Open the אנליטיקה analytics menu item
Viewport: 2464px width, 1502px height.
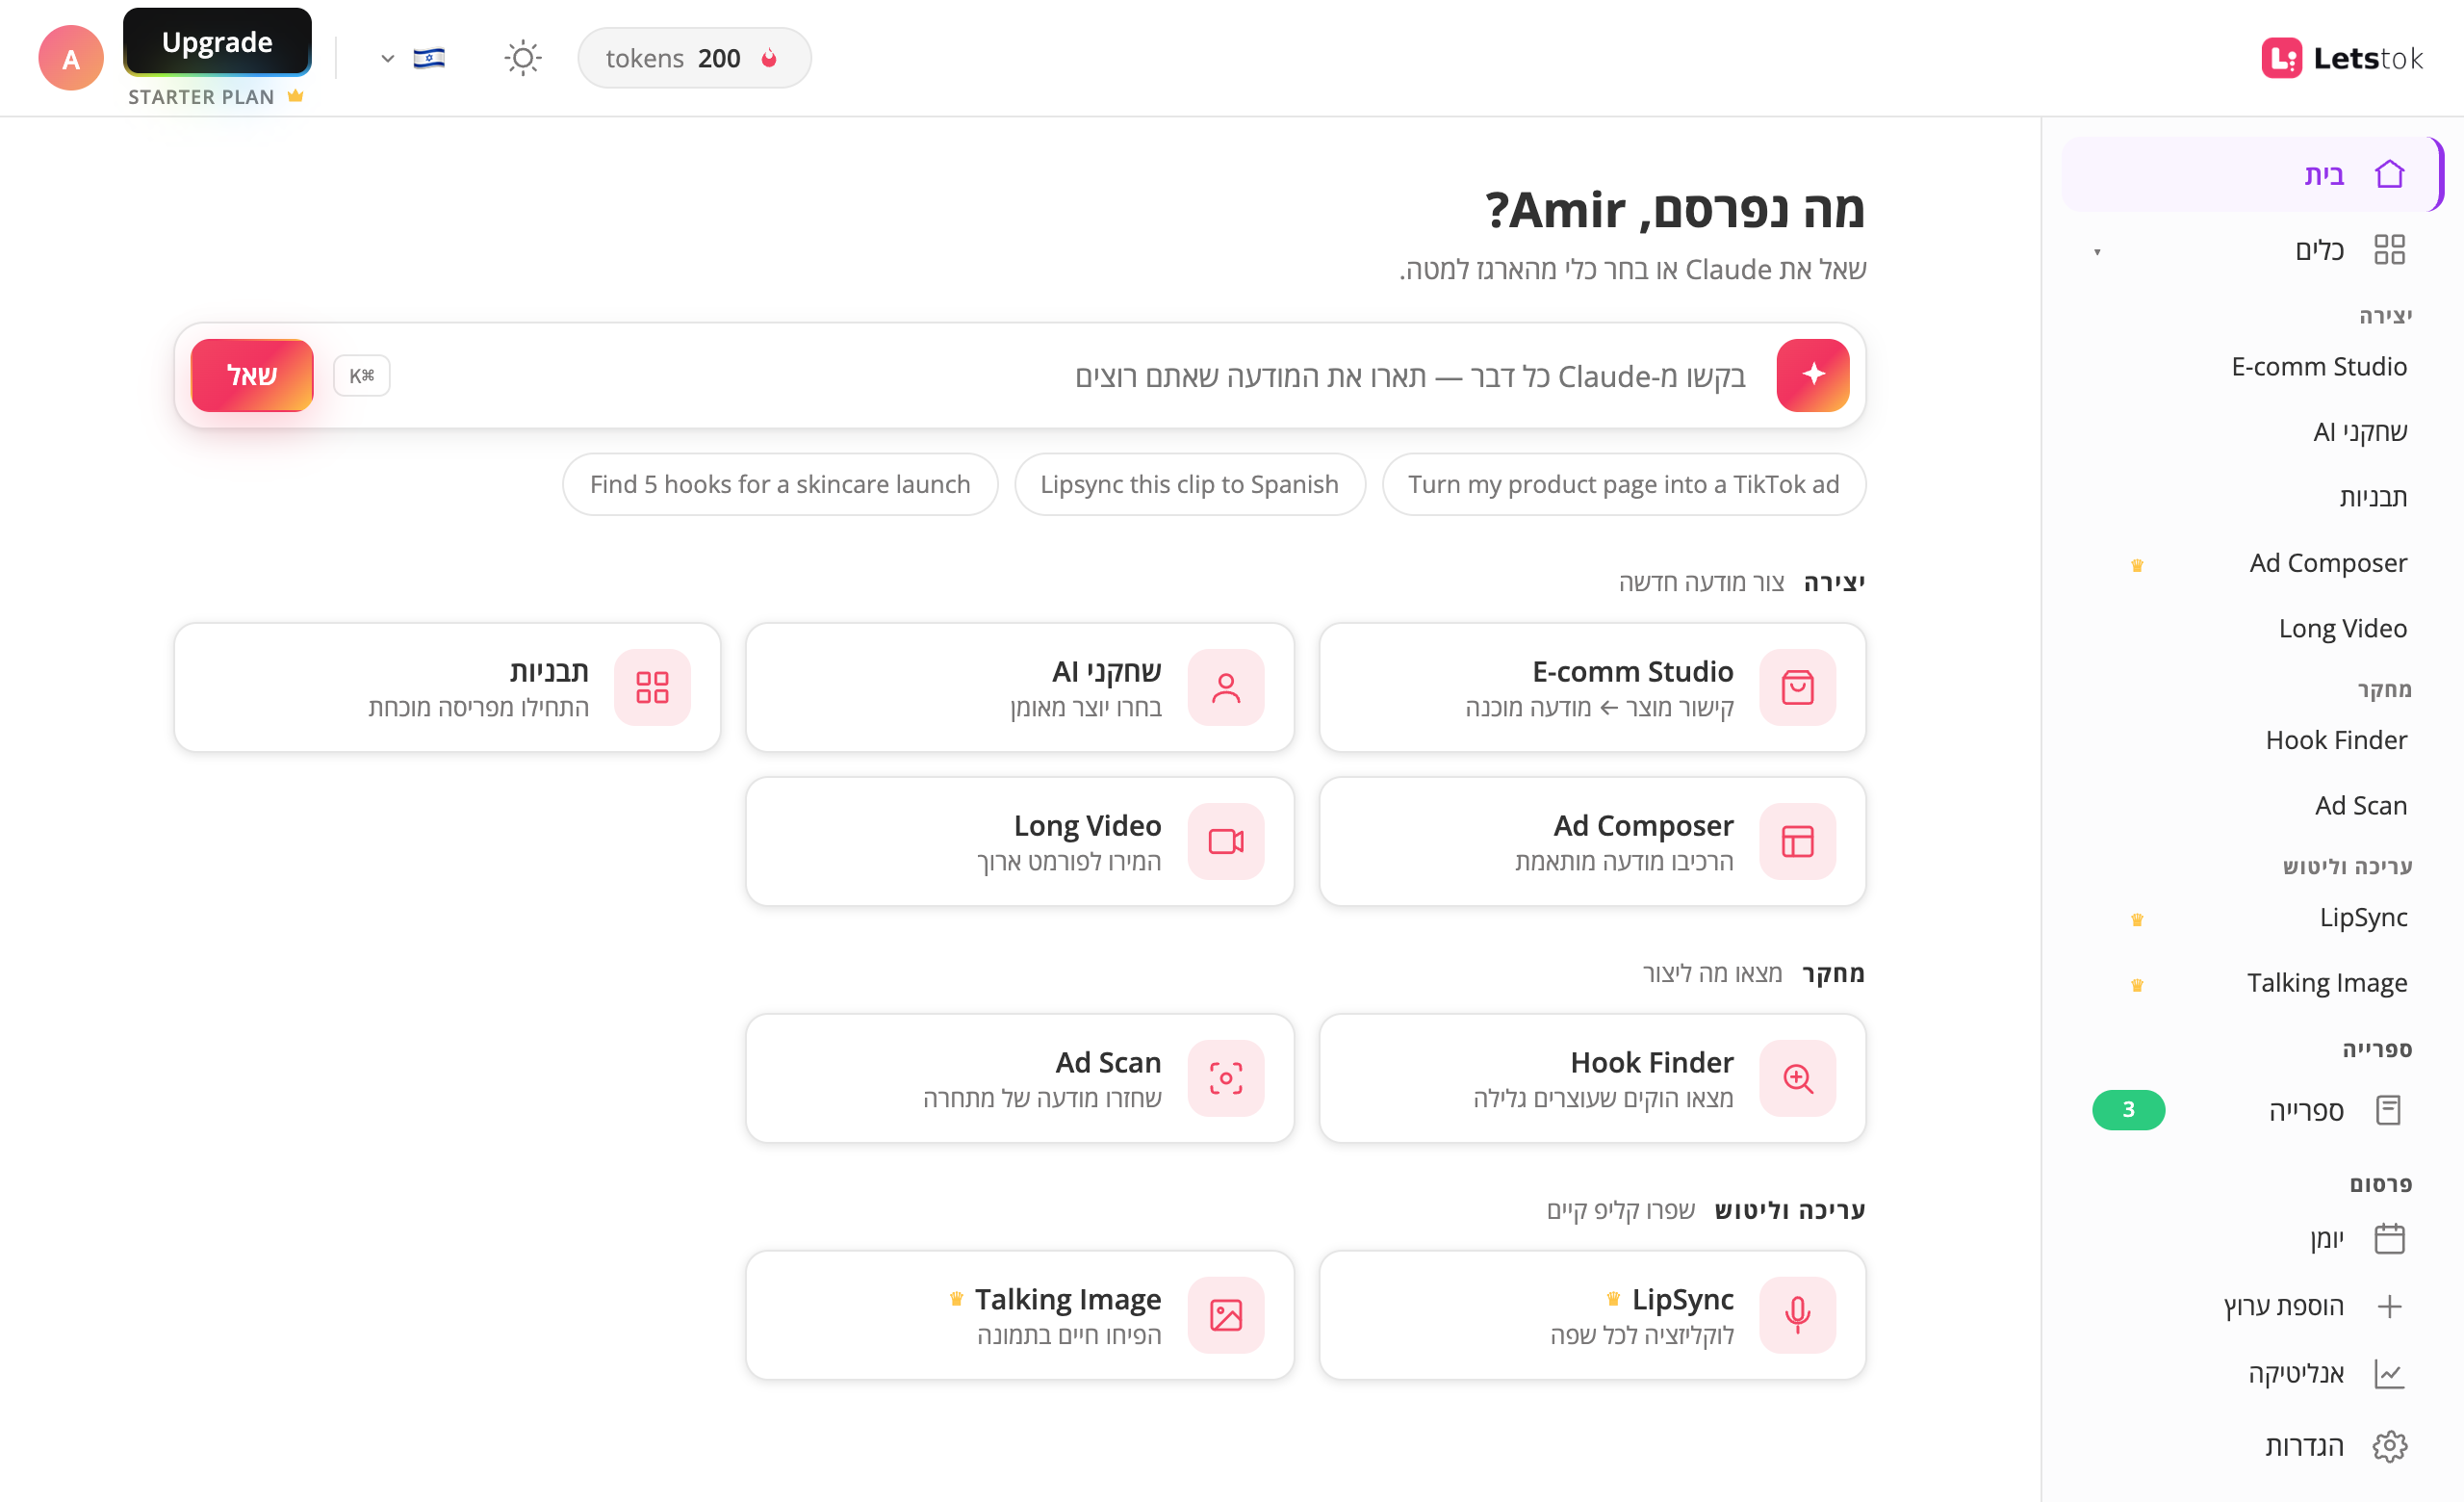pyautogui.click(x=2251, y=1373)
